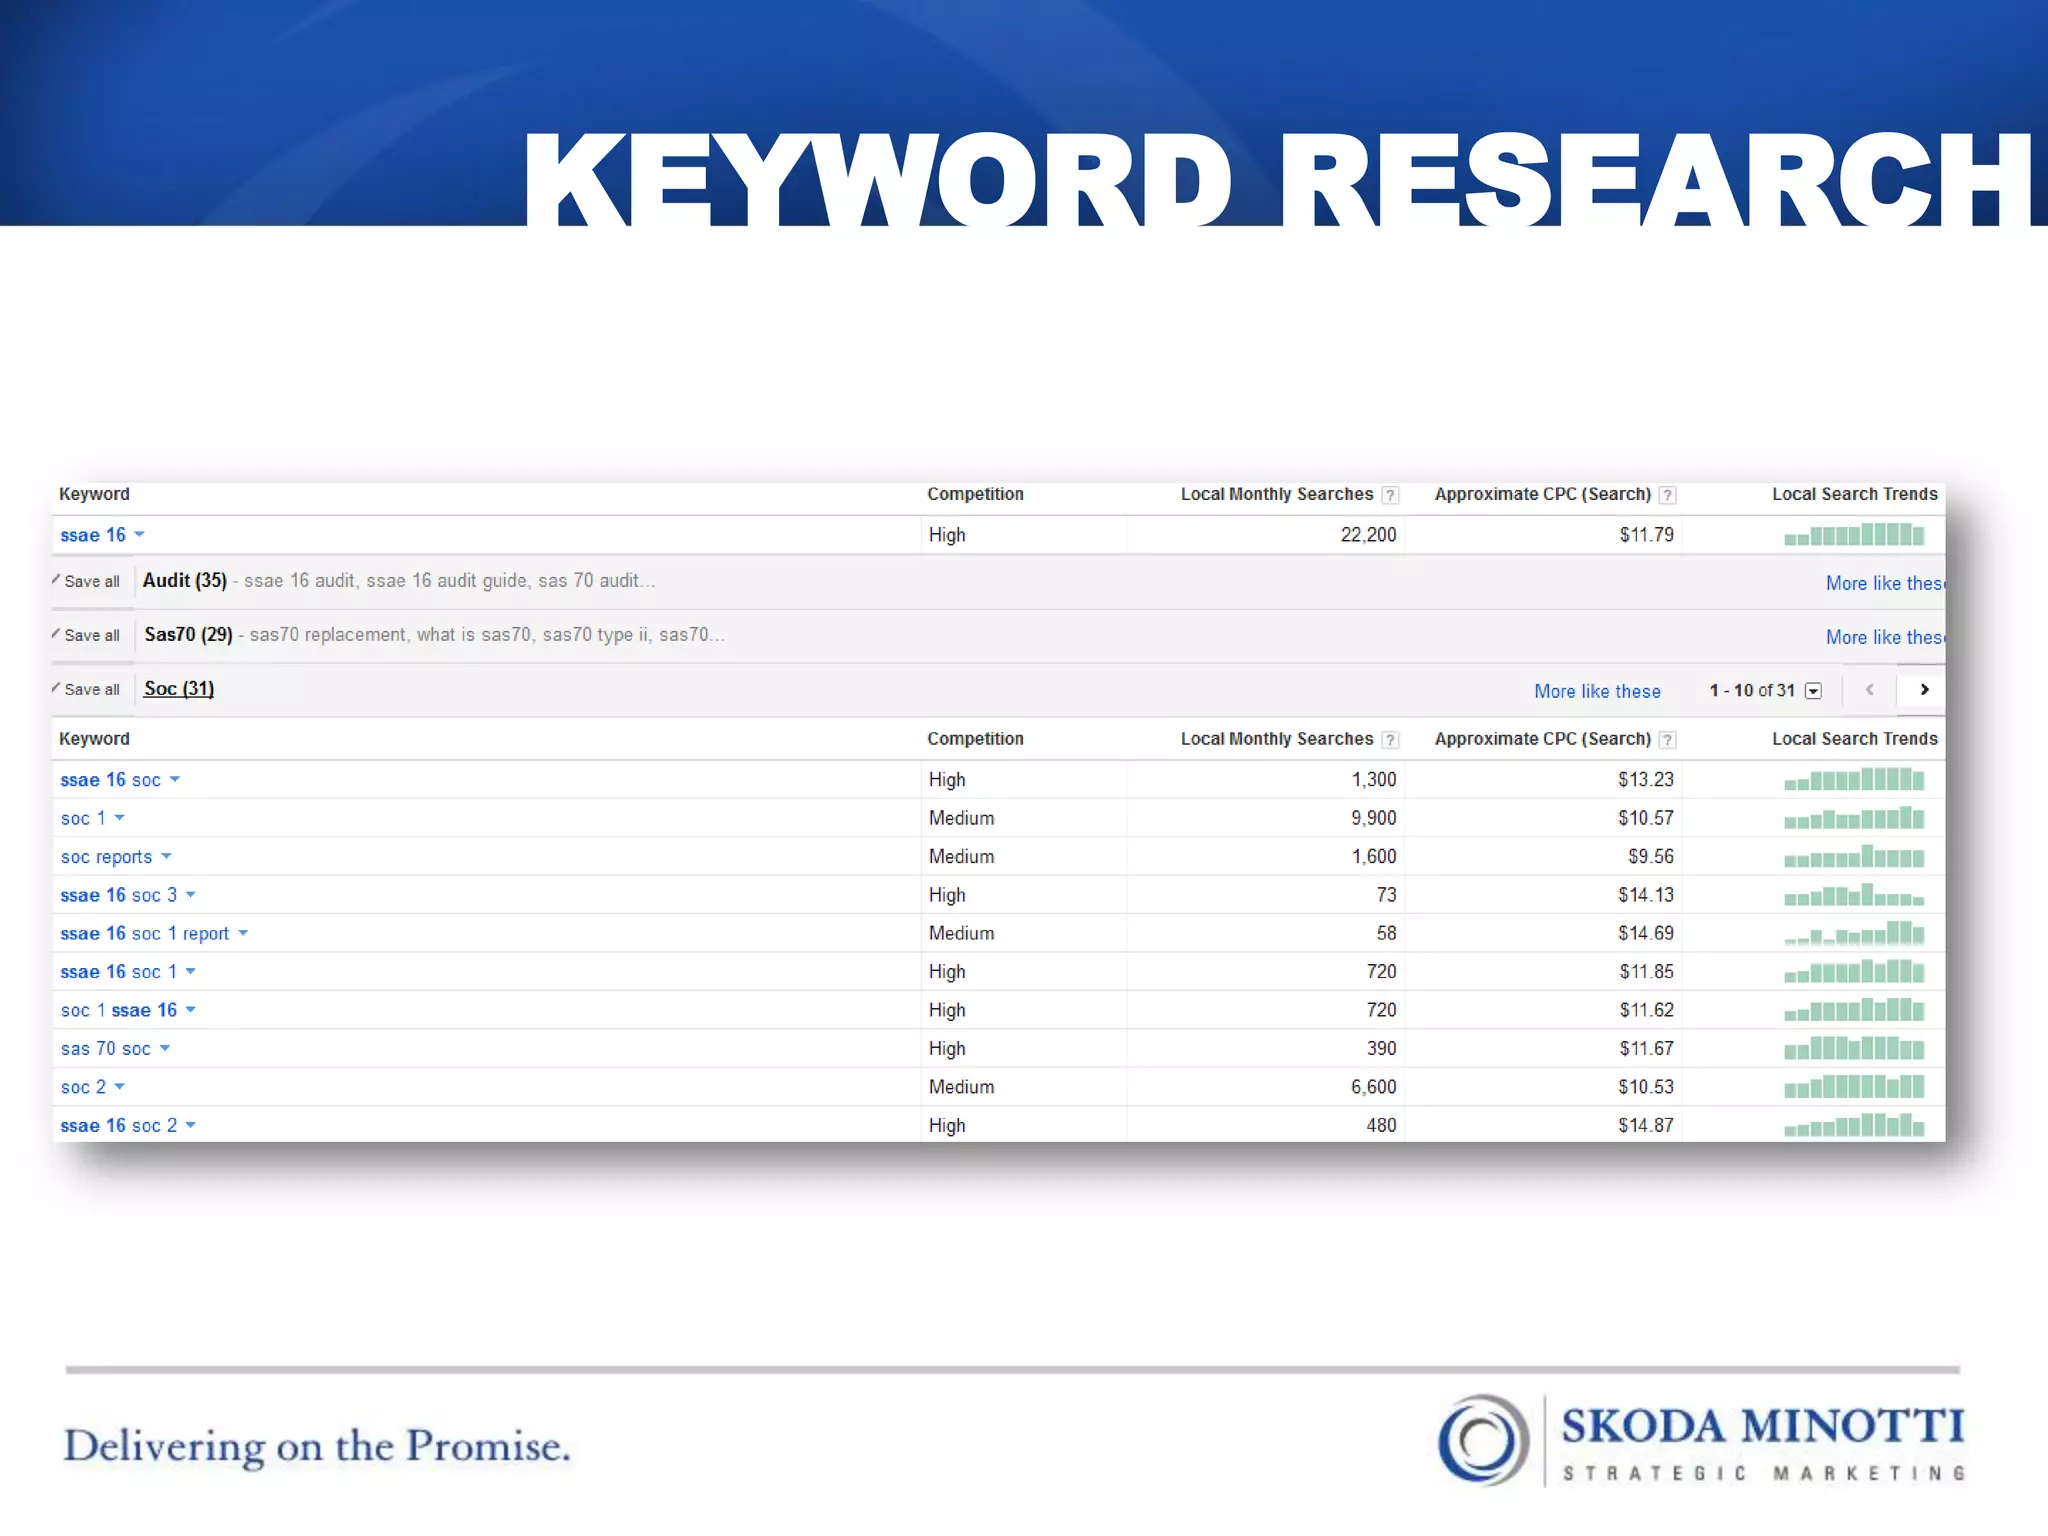Open dropdown arrow for 'ssae 16 soc 1 report'

pos(243,934)
